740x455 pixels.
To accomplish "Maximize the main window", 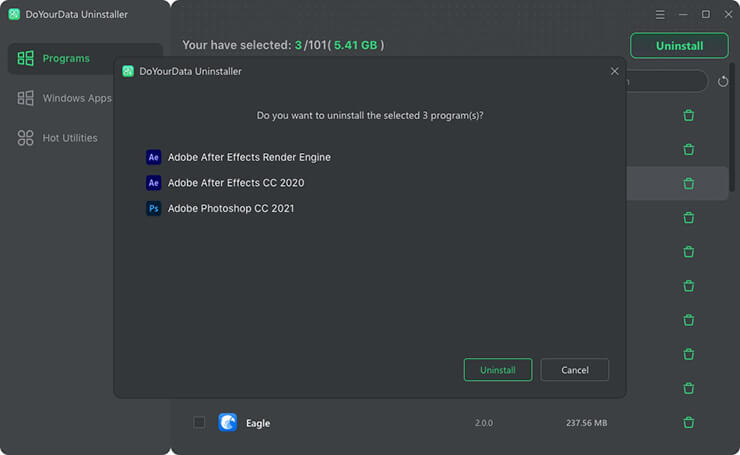I will click(x=706, y=15).
